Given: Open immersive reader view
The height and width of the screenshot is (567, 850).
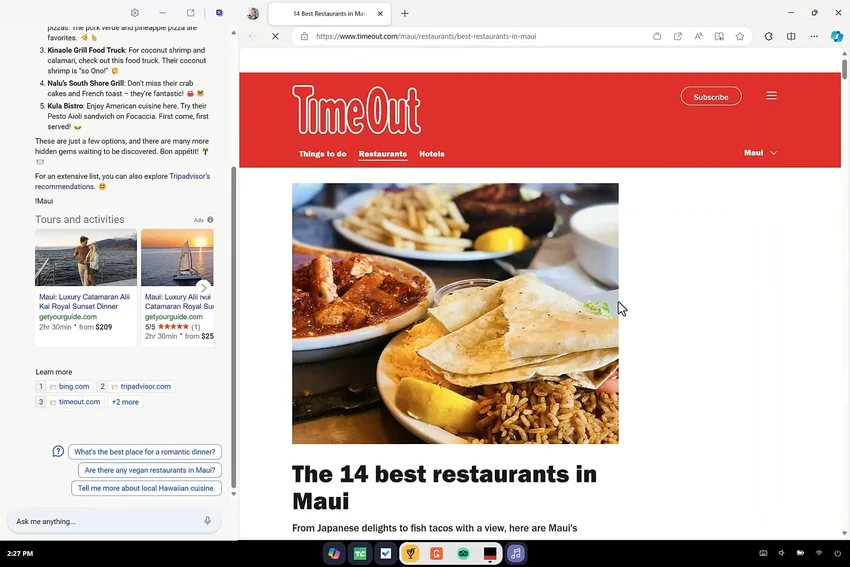Looking at the screenshot, I should click(x=719, y=36).
